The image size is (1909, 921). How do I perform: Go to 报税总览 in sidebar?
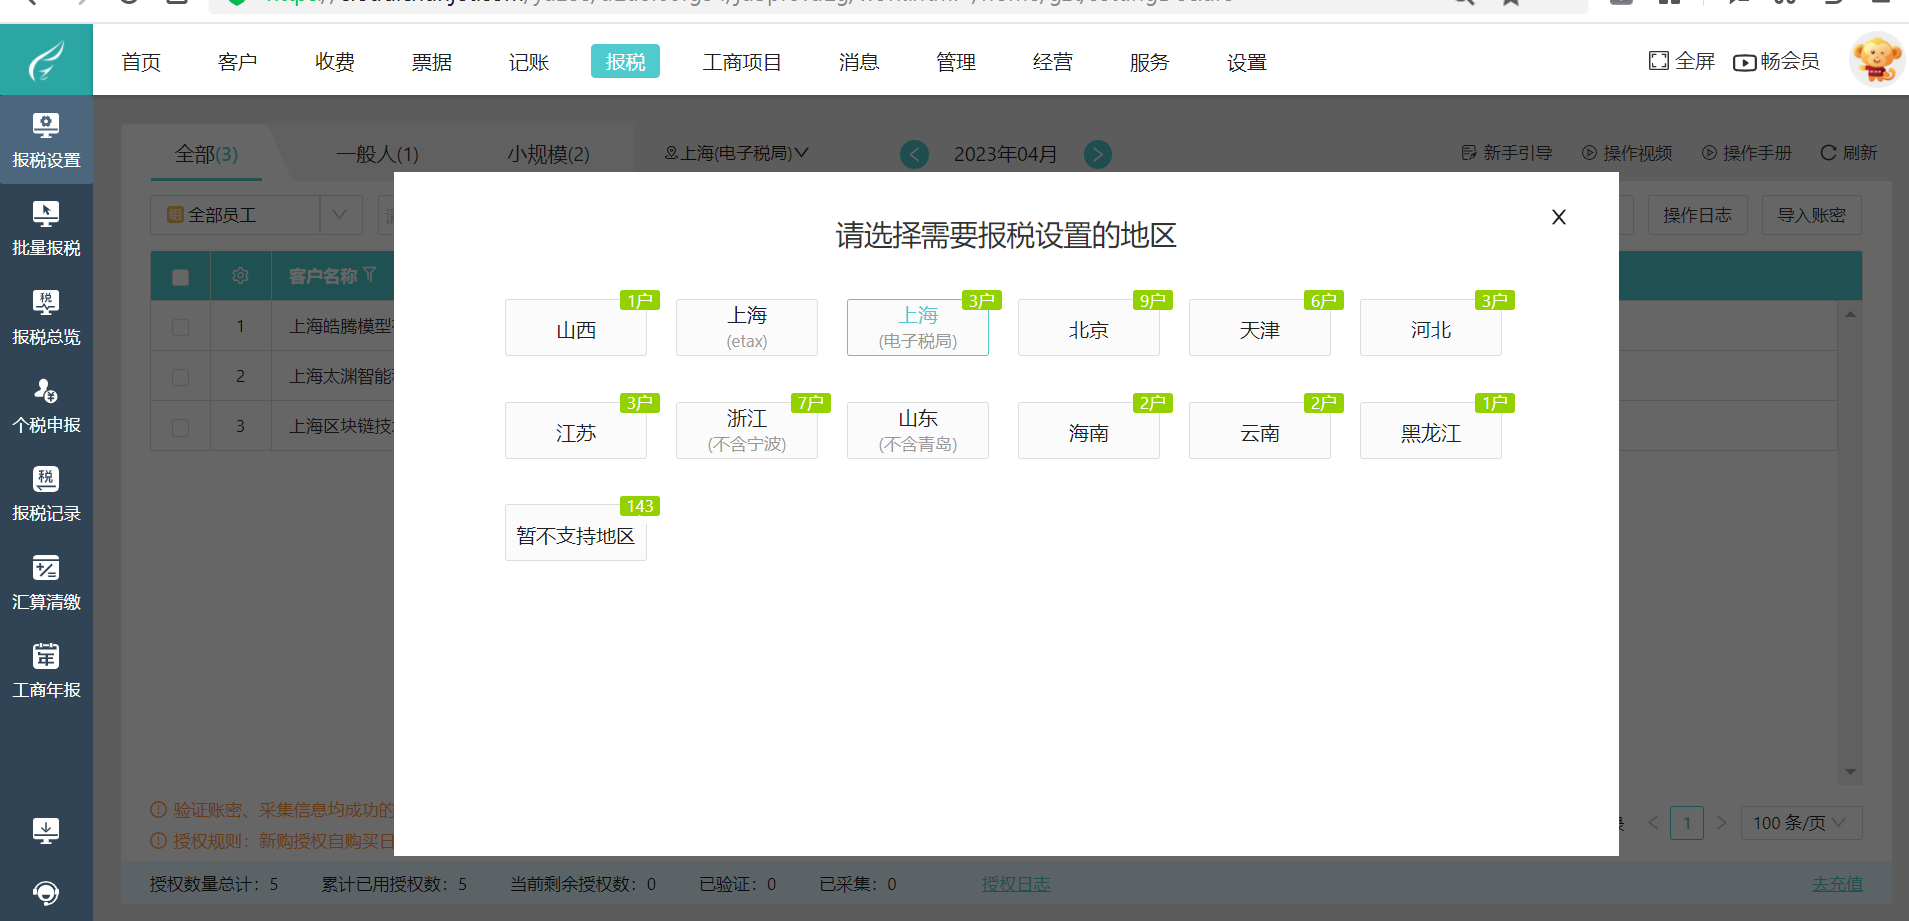coord(46,317)
